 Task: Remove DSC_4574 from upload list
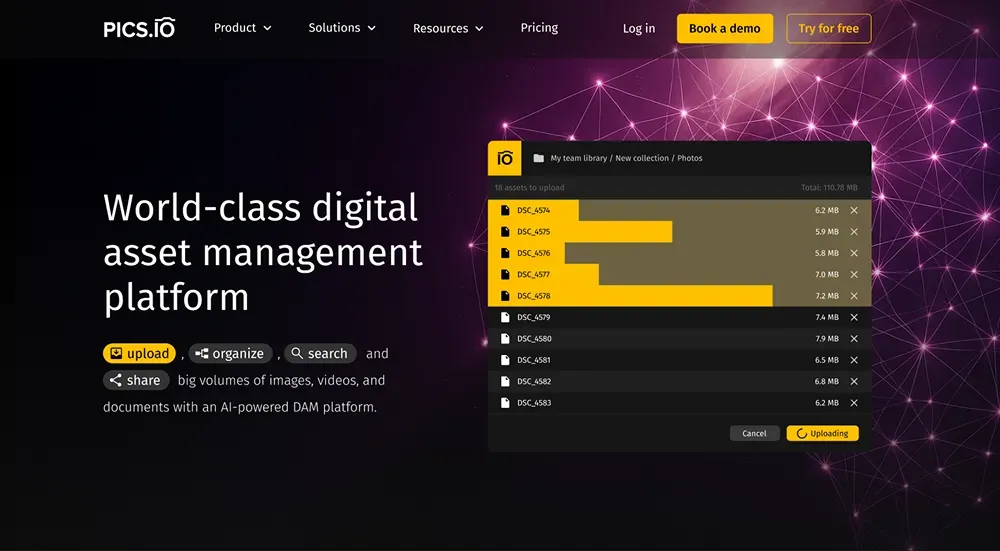point(854,210)
